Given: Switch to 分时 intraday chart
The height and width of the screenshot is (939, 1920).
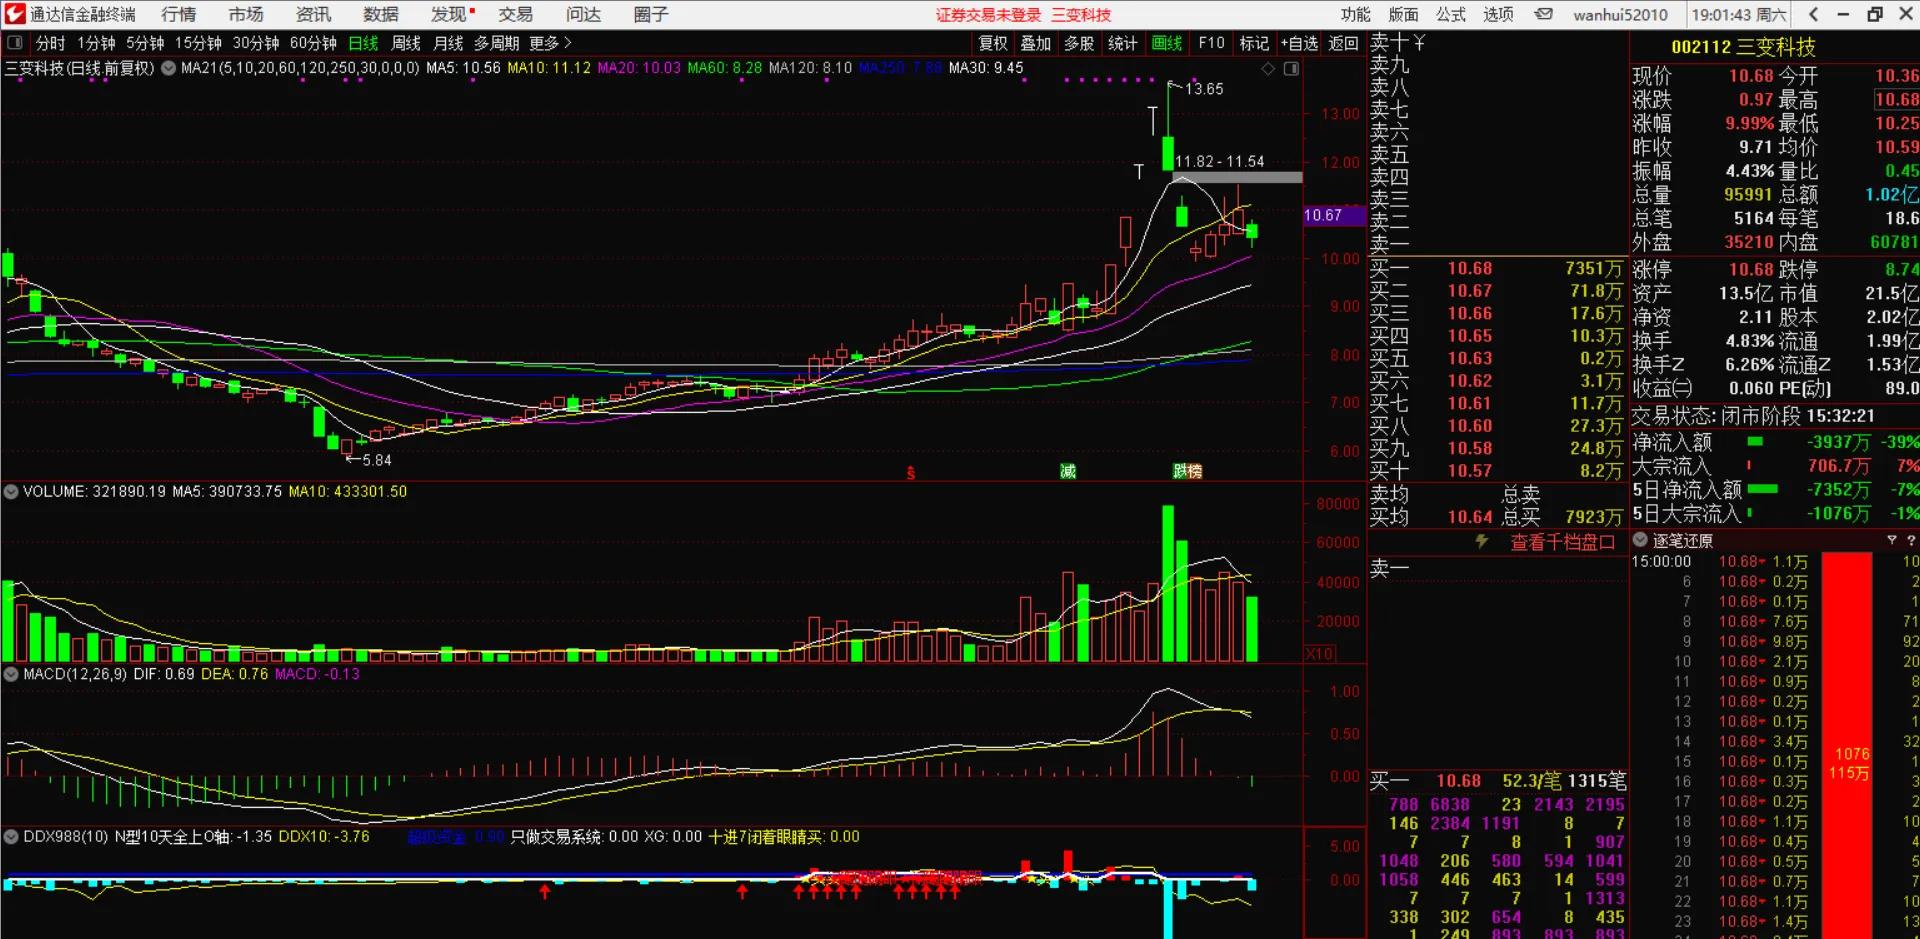Looking at the screenshot, I should 50,43.
